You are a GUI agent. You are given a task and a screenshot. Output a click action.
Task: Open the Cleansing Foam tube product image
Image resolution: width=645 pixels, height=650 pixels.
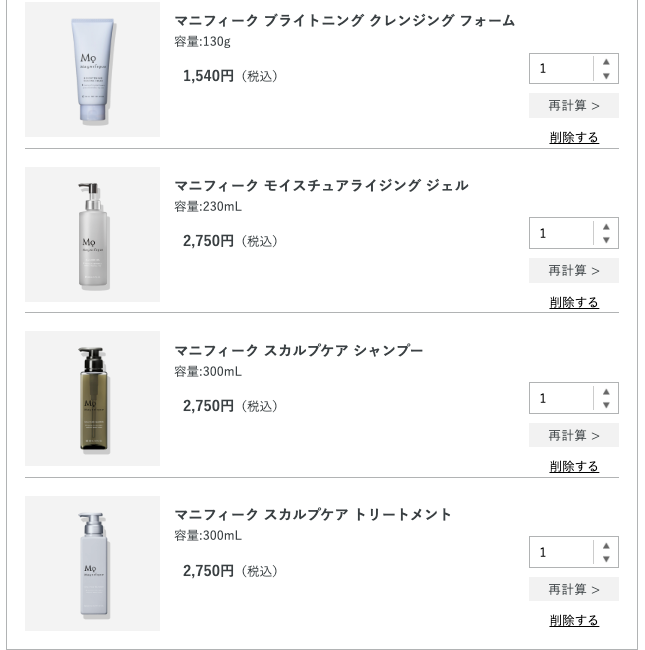(x=92, y=70)
